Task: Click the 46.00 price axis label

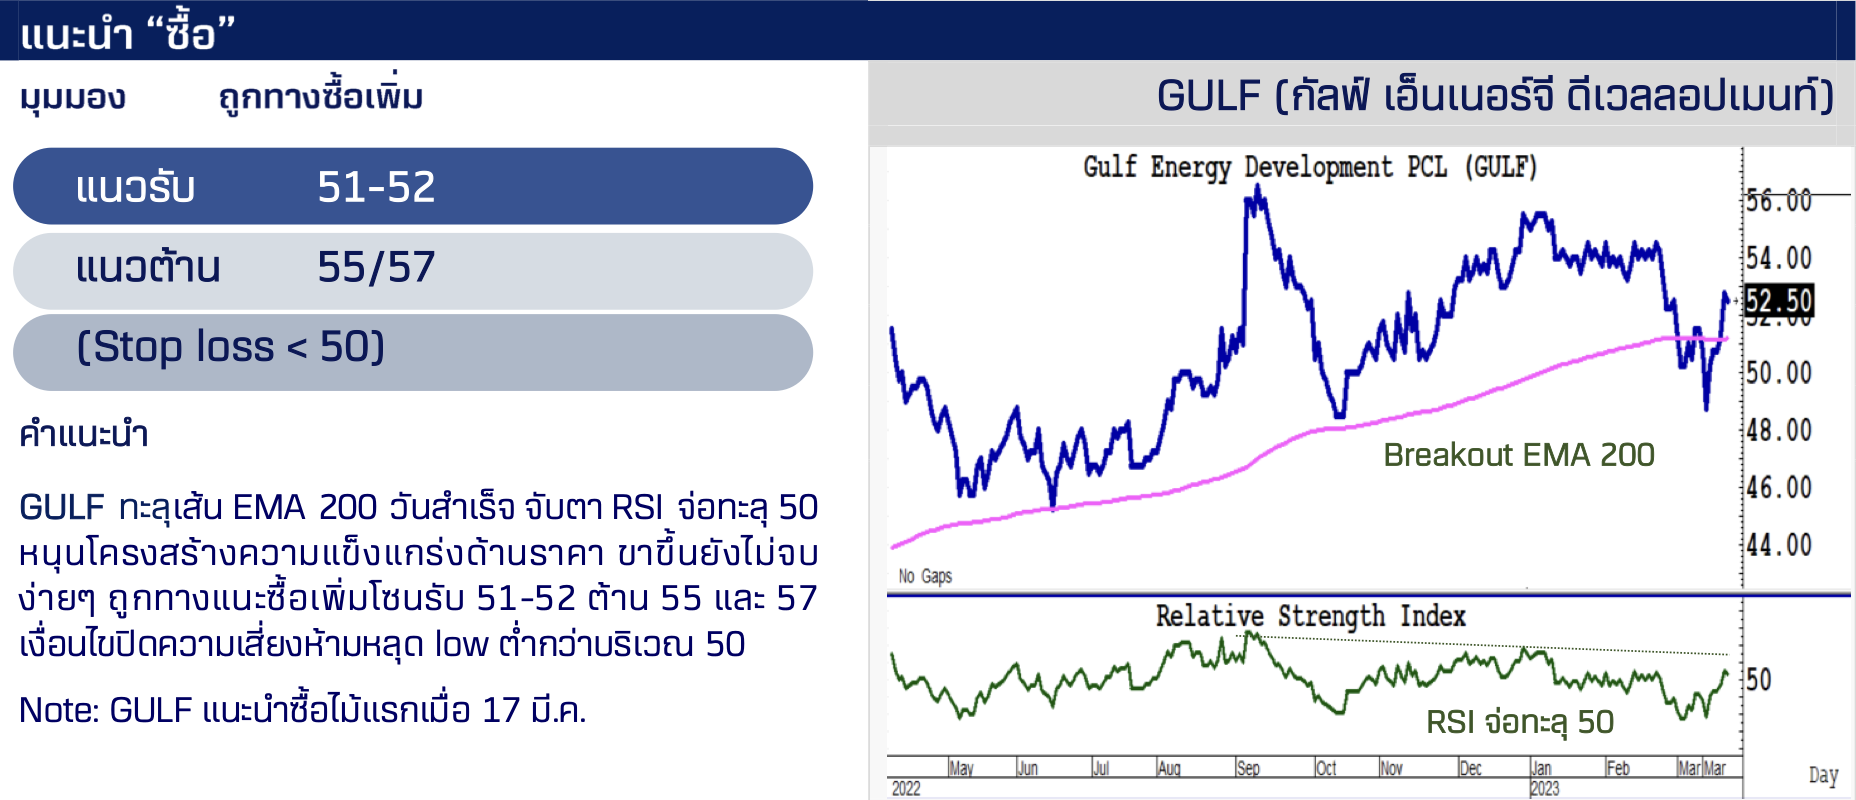Action: (1779, 487)
